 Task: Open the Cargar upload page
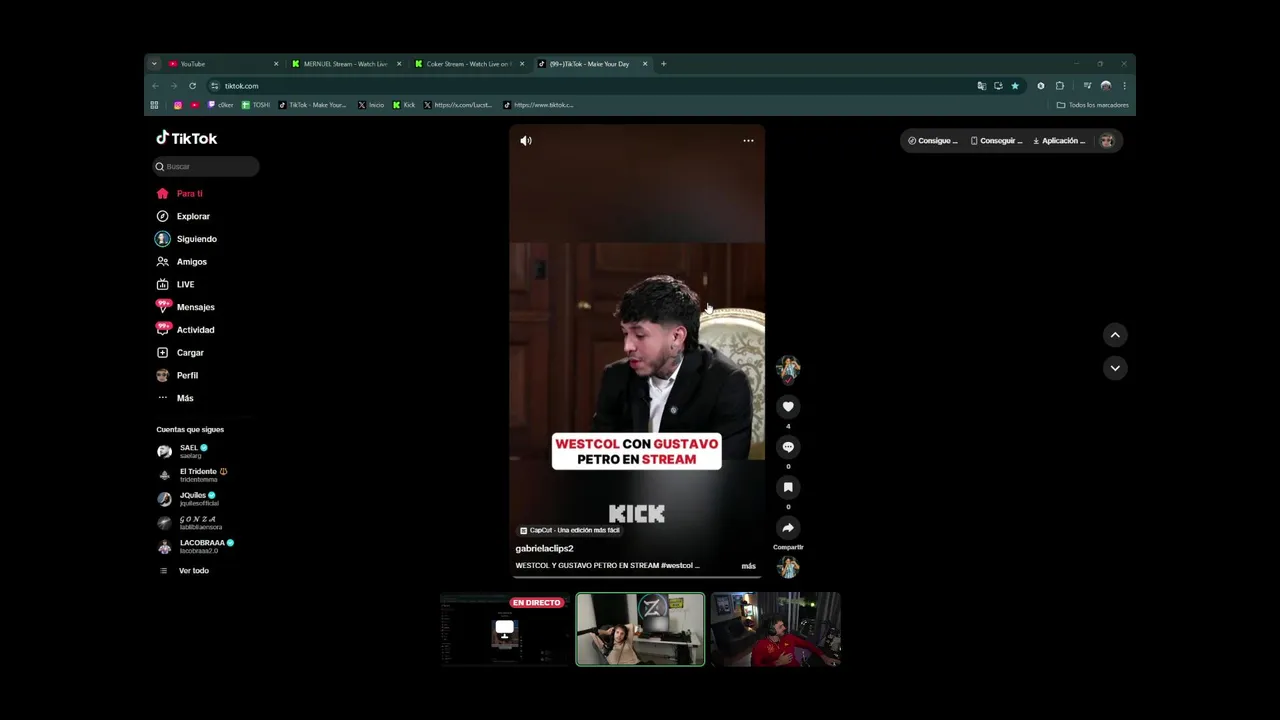(x=180, y=353)
